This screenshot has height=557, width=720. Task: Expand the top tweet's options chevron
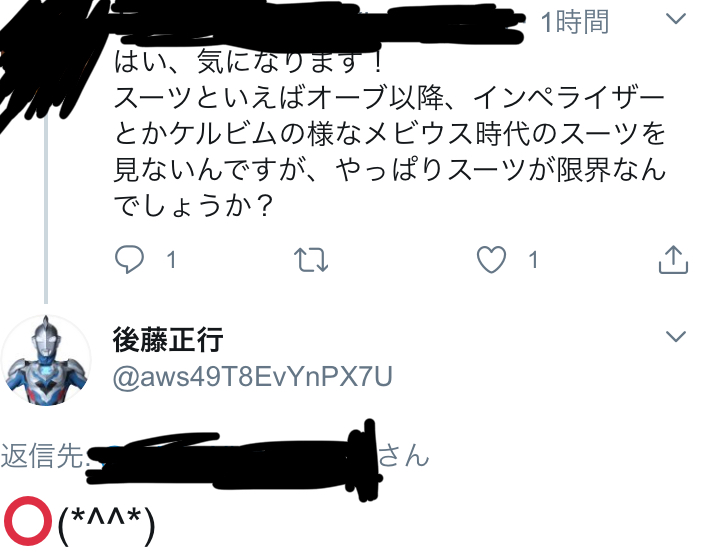[x=675, y=19]
